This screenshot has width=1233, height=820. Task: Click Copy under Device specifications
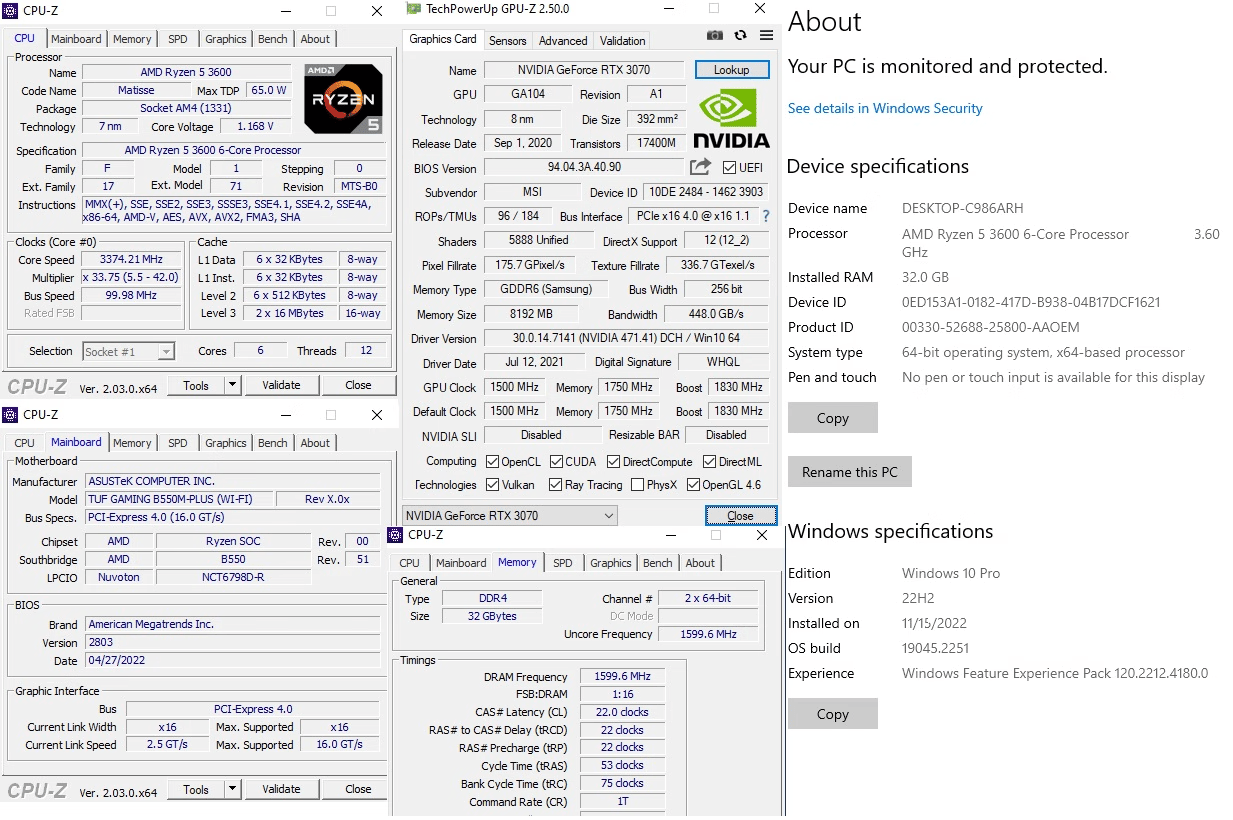(x=833, y=418)
